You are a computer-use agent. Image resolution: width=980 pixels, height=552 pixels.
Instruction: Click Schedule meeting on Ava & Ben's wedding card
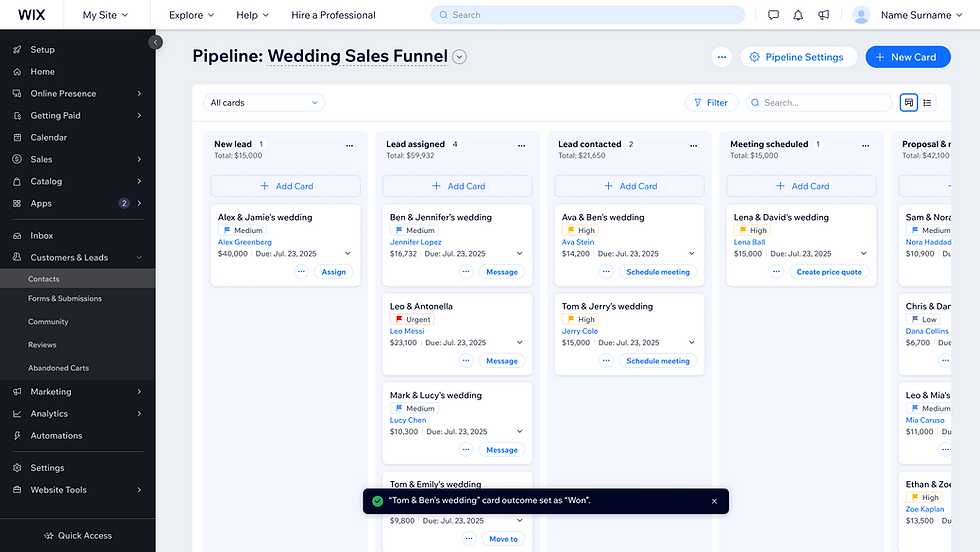coord(658,272)
